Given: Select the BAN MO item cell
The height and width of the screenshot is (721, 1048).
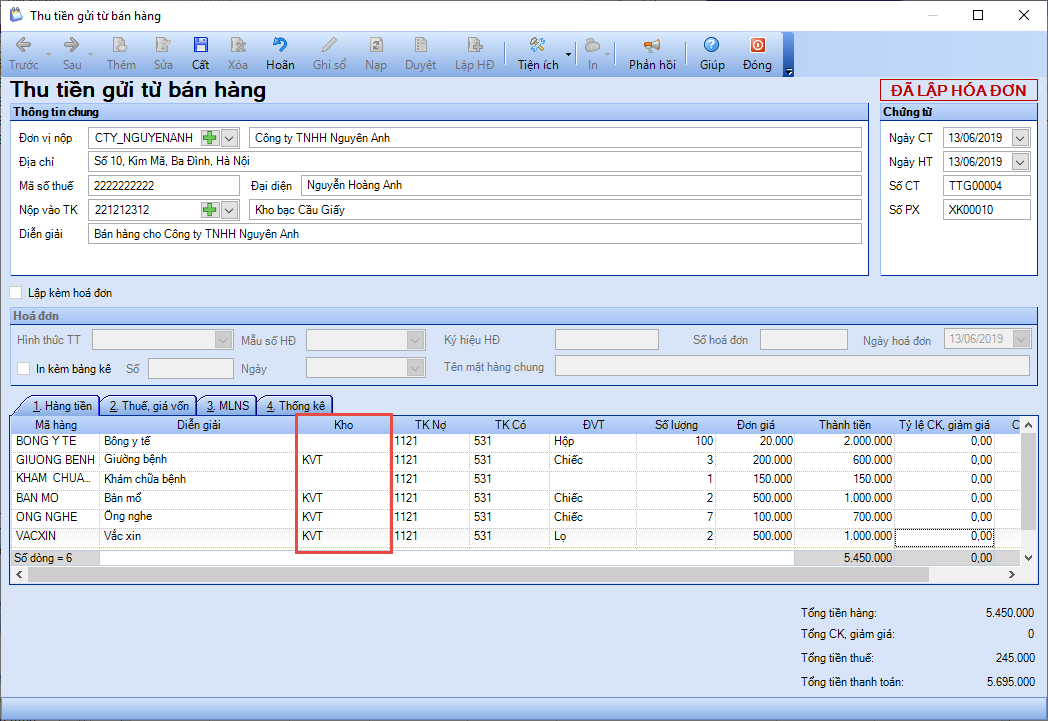Looking at the screenshot, I should point(56,498).
